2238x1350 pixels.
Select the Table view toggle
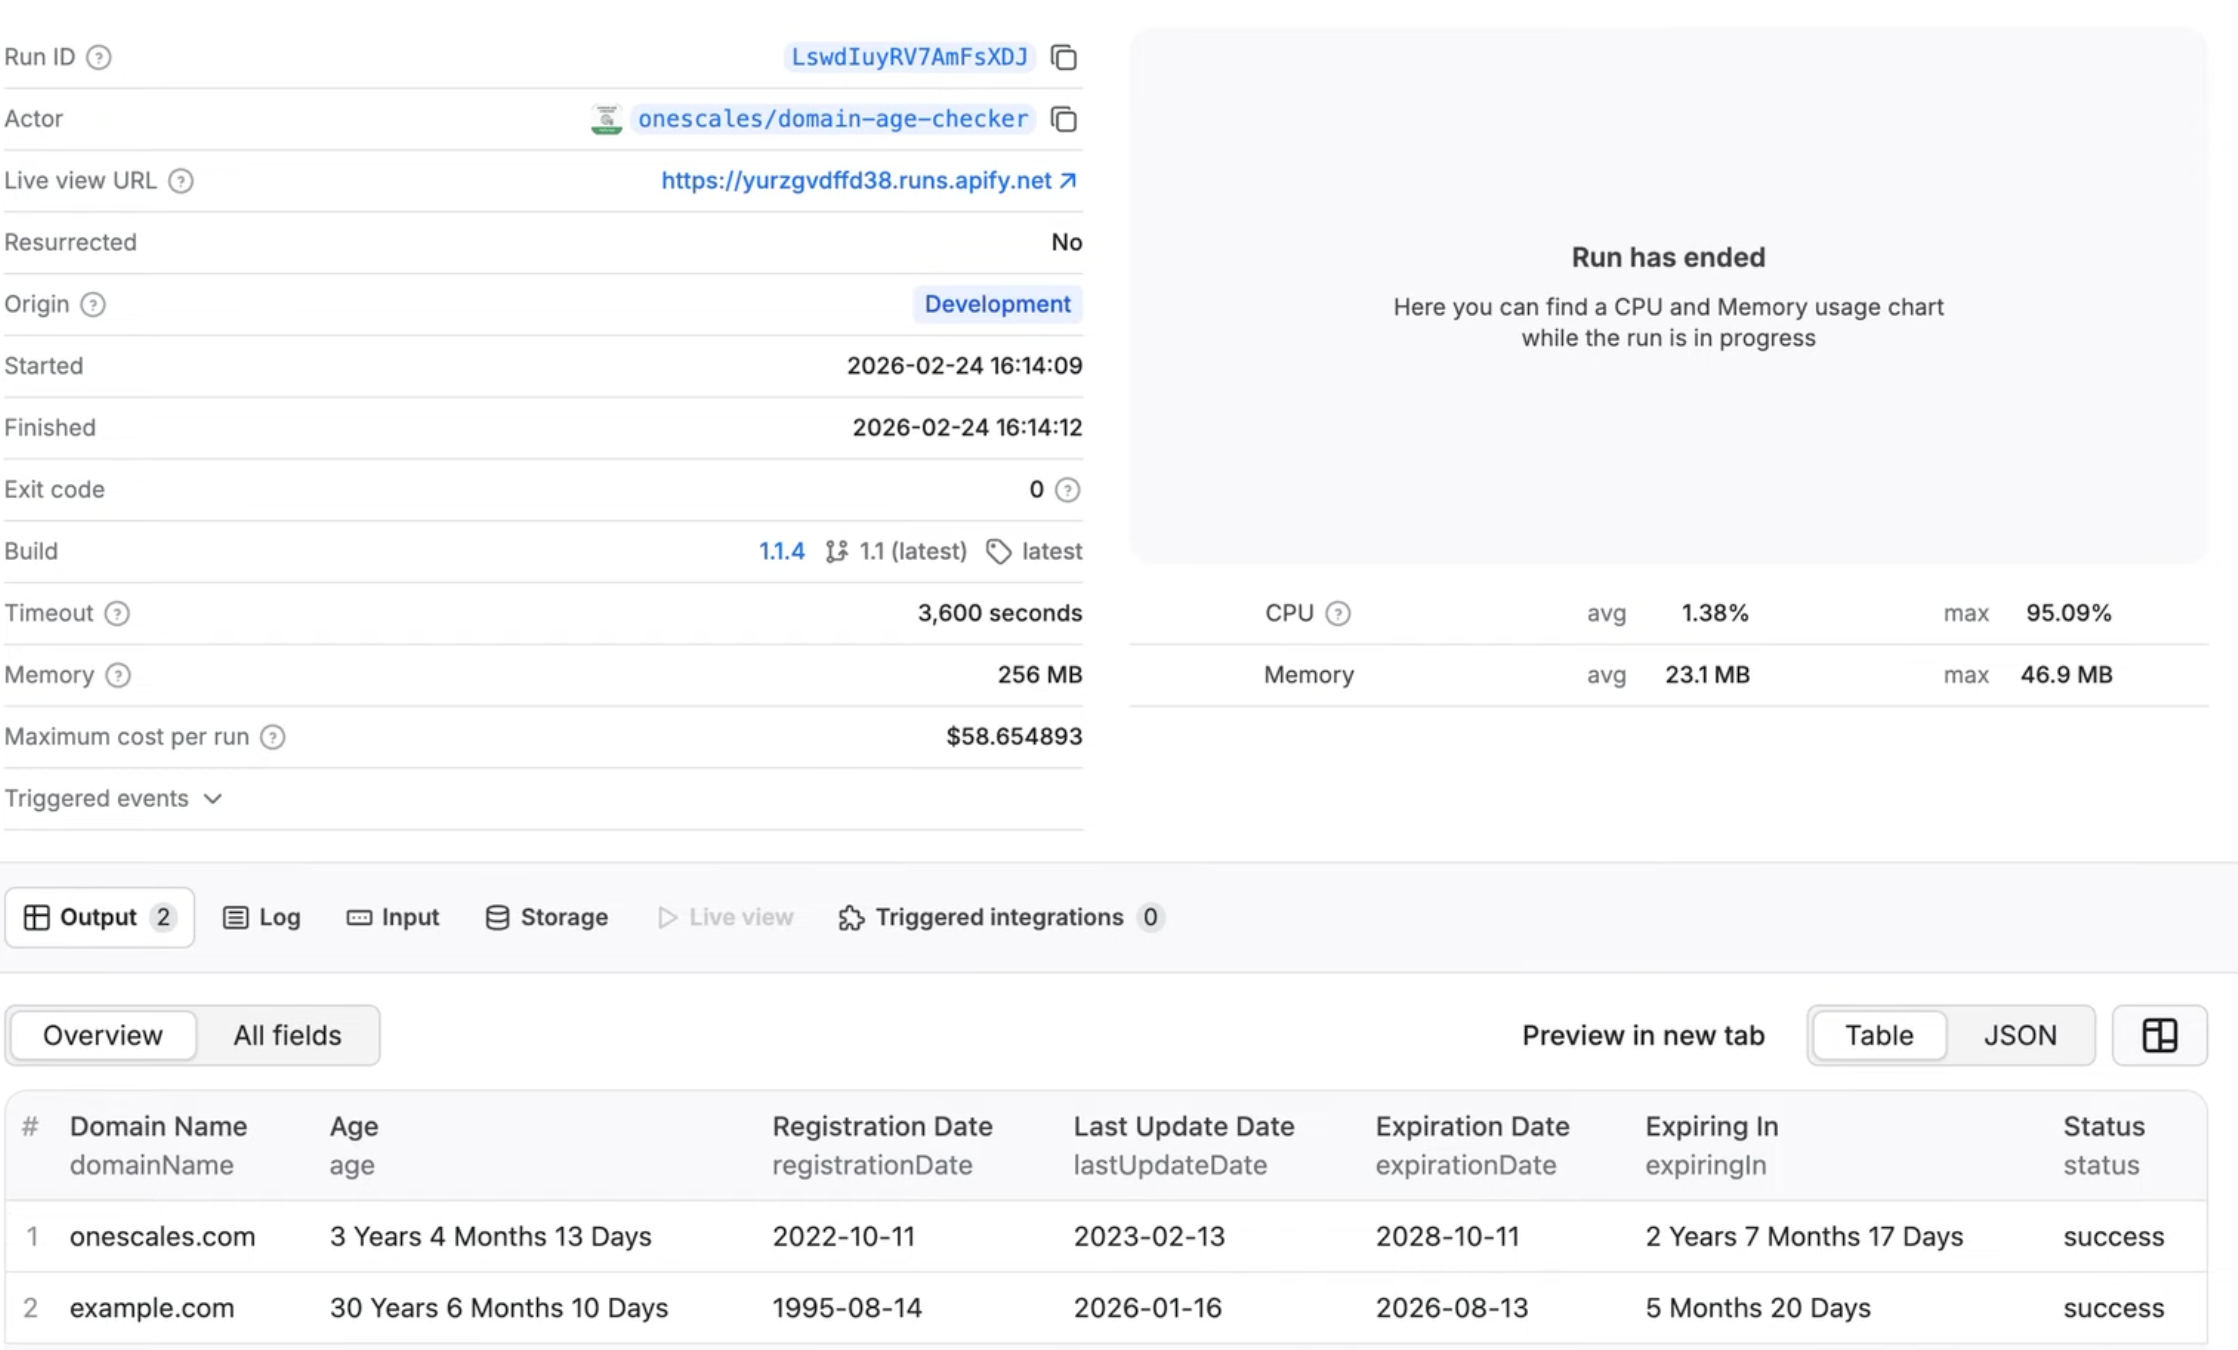click(1878, 1036)
